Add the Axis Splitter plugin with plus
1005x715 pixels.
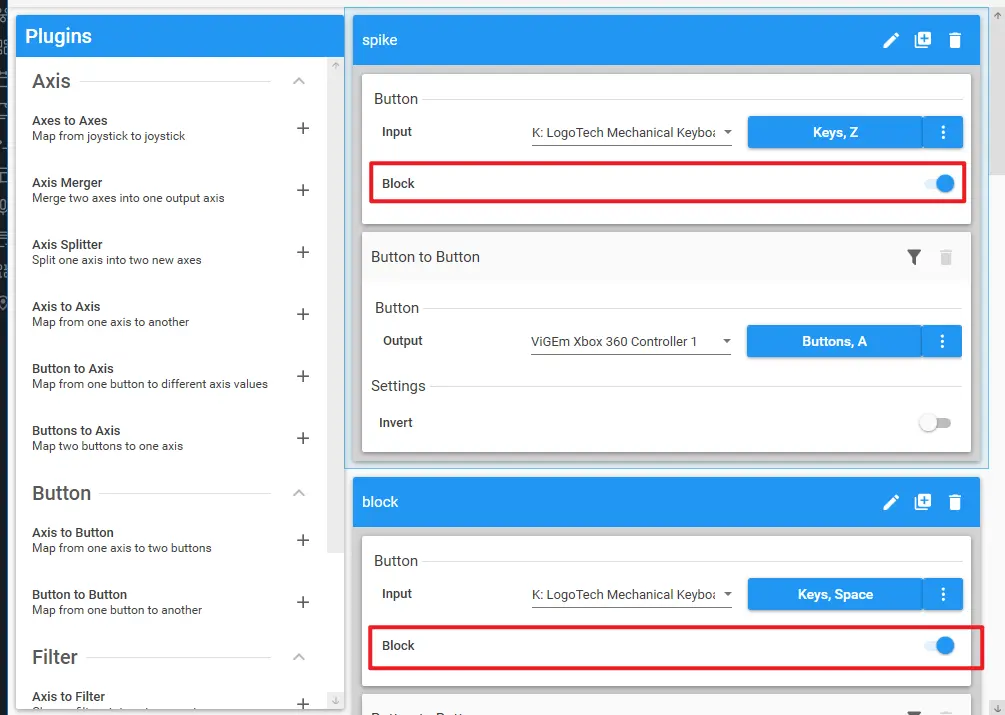pos(303,252)
